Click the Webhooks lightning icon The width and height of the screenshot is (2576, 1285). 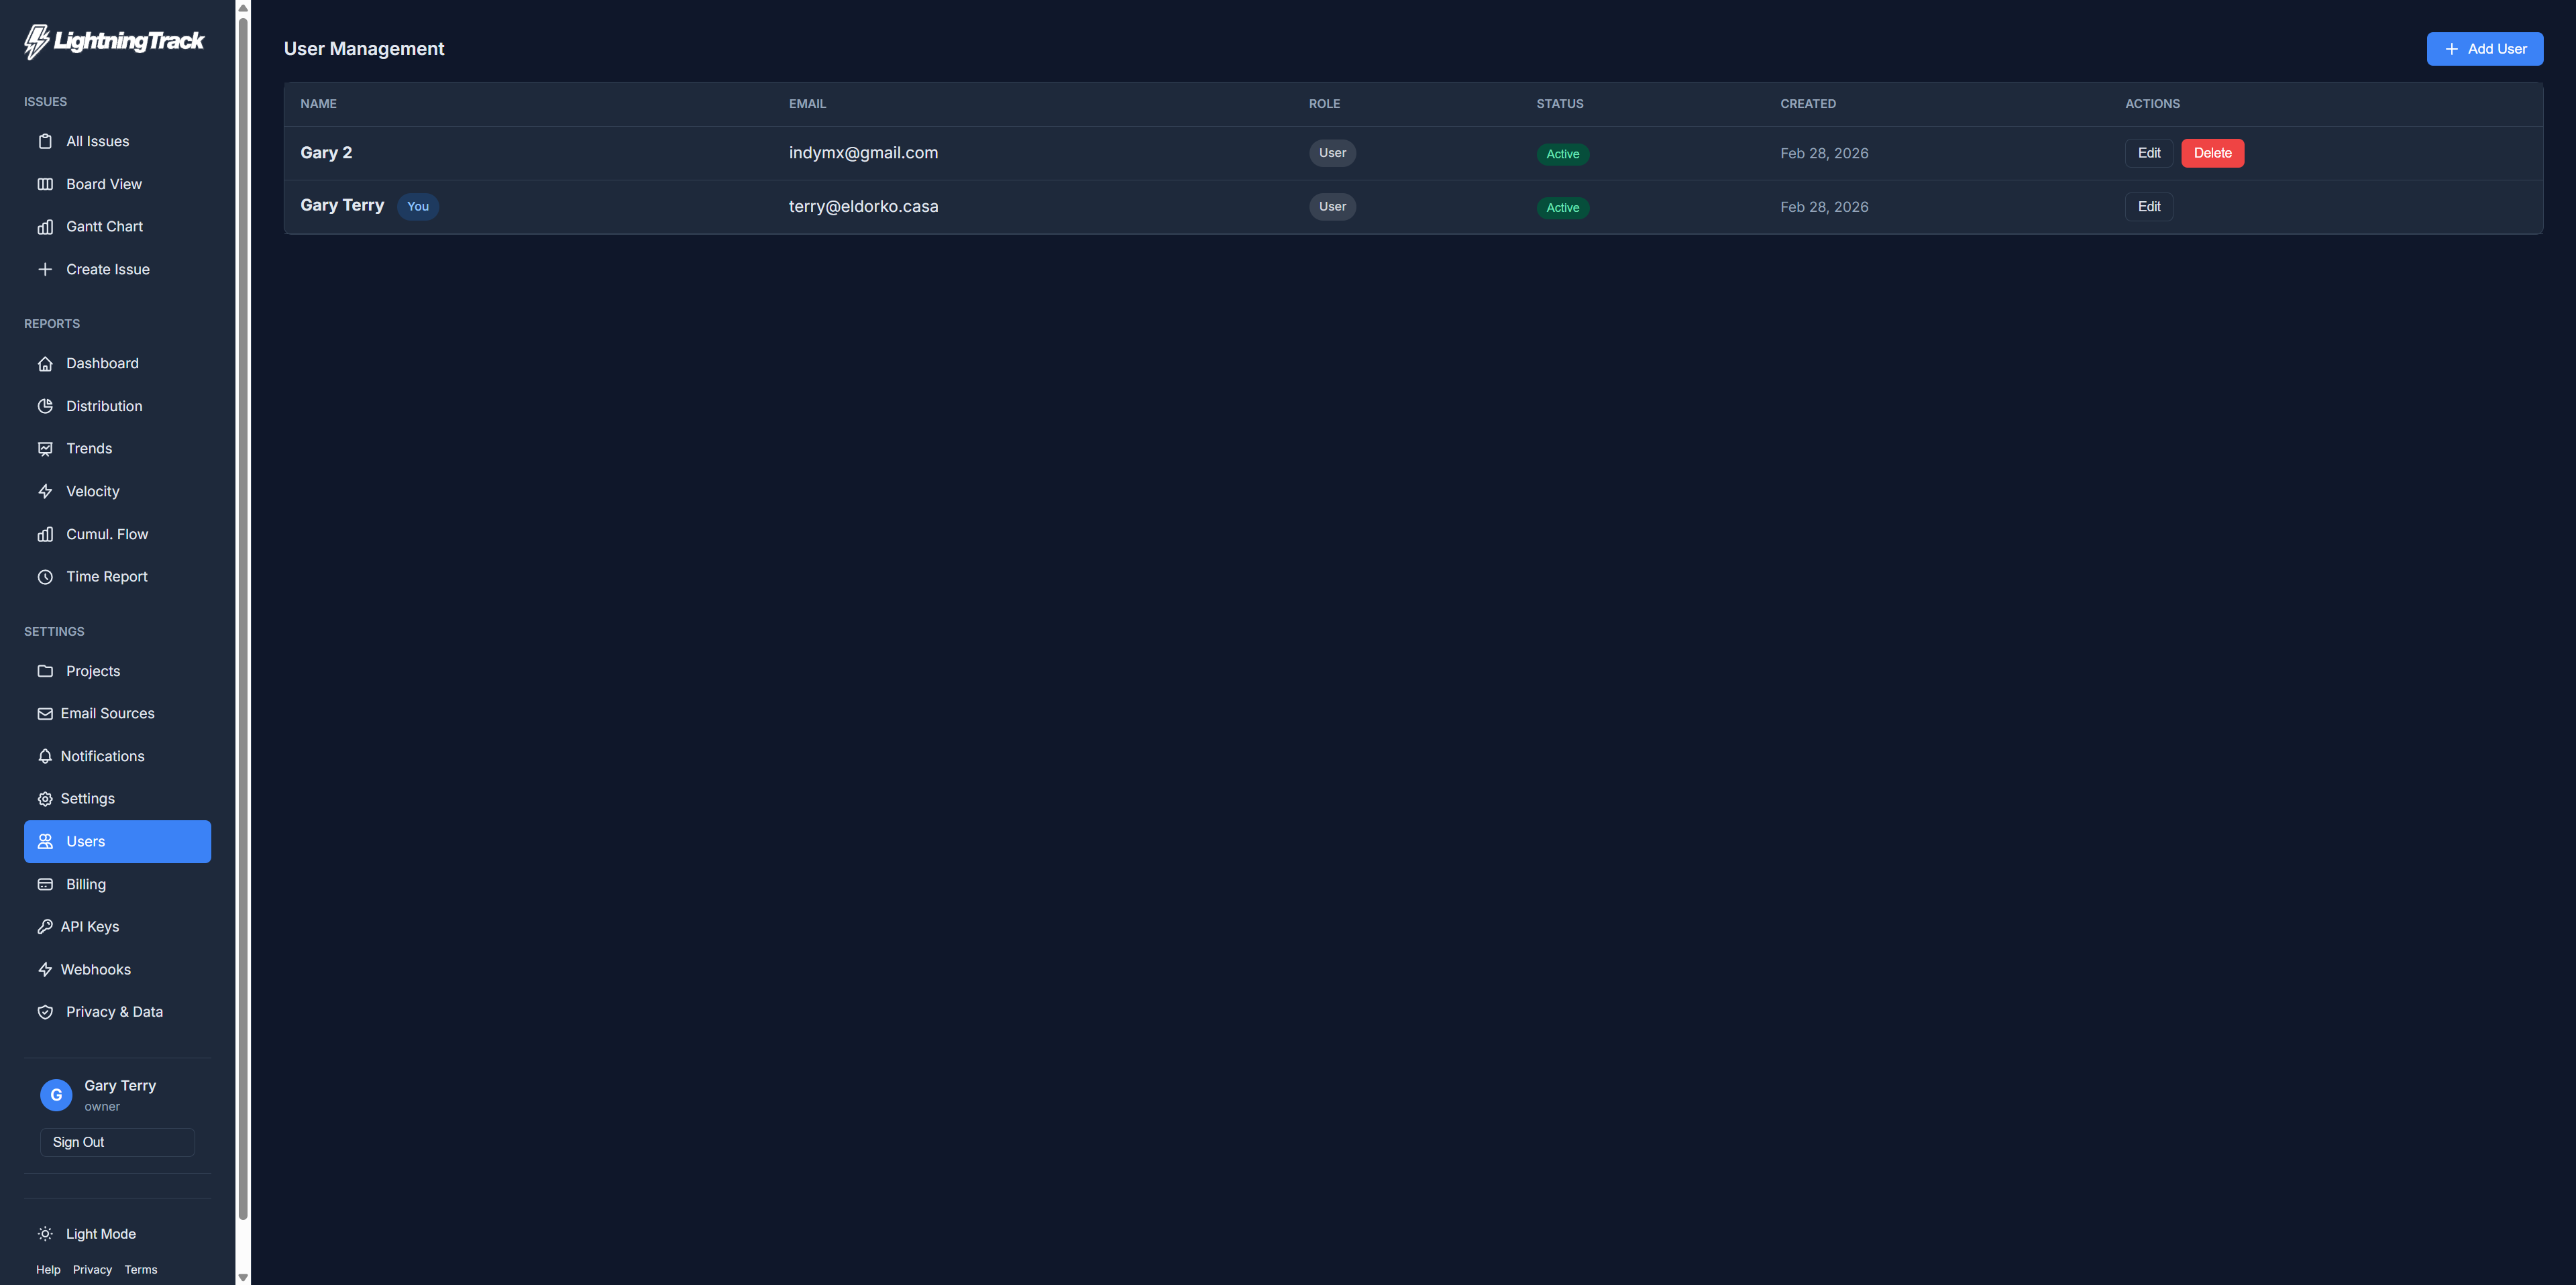point(46,969)
